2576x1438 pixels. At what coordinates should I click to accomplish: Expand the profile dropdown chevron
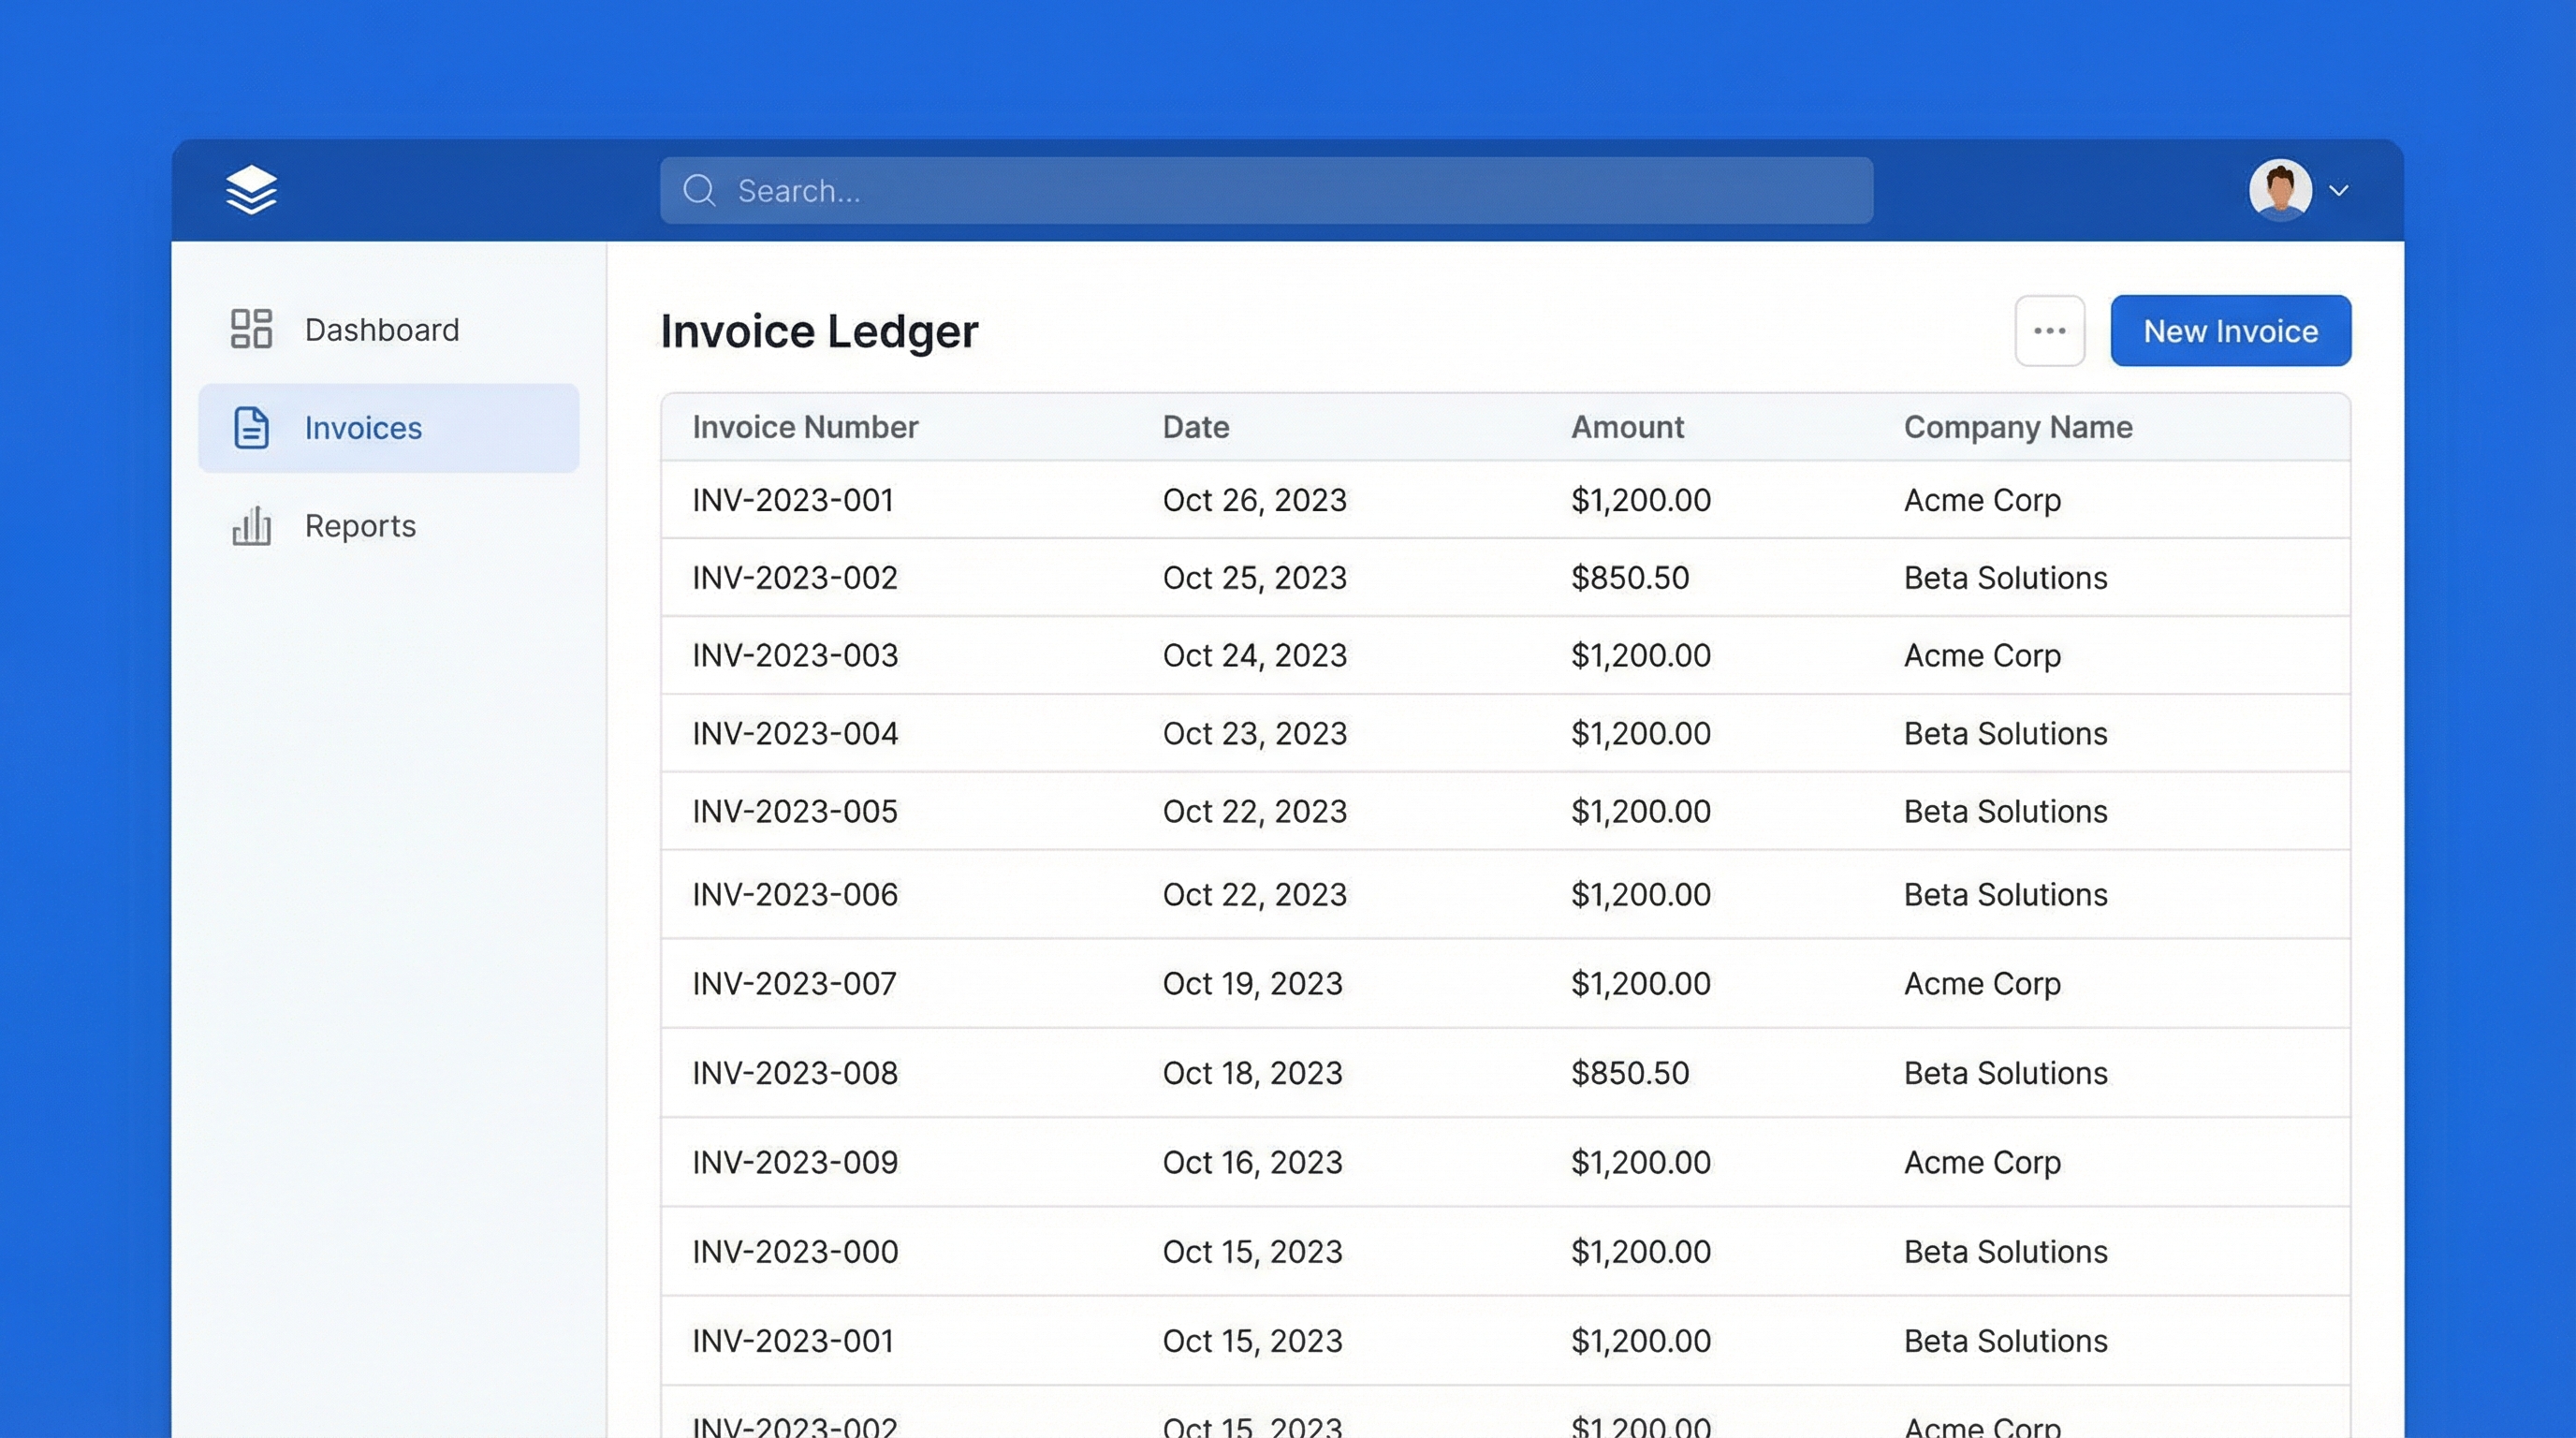coord(2338,190)
